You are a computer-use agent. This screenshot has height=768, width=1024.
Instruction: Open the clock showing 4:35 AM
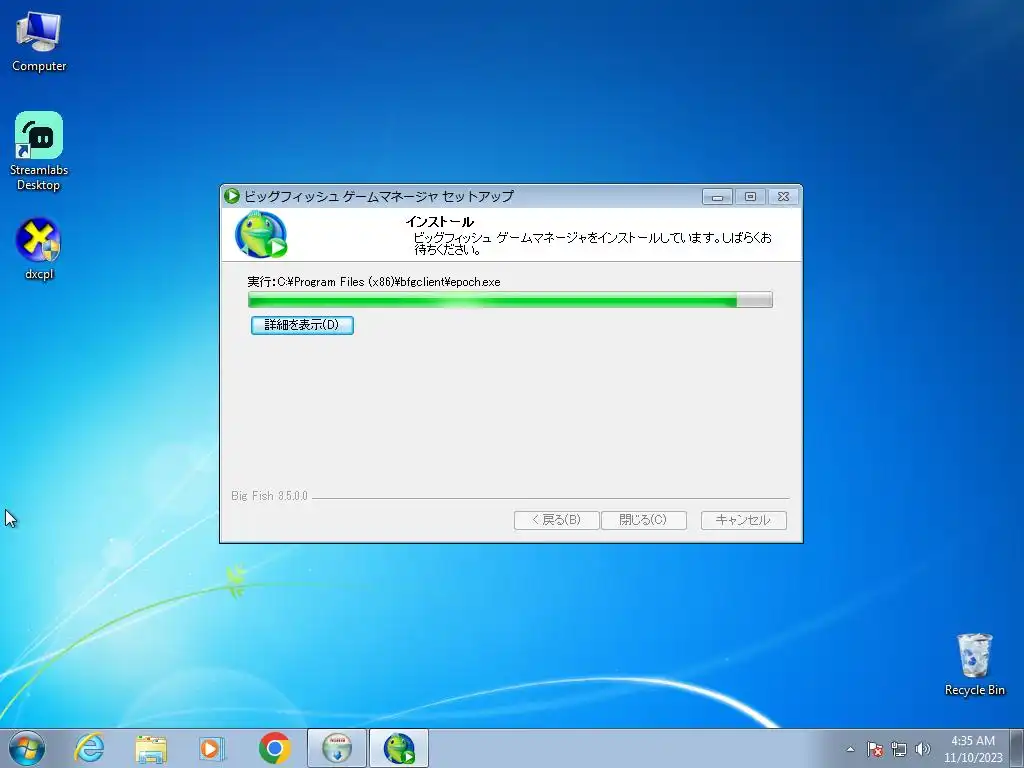coord(972,748)
